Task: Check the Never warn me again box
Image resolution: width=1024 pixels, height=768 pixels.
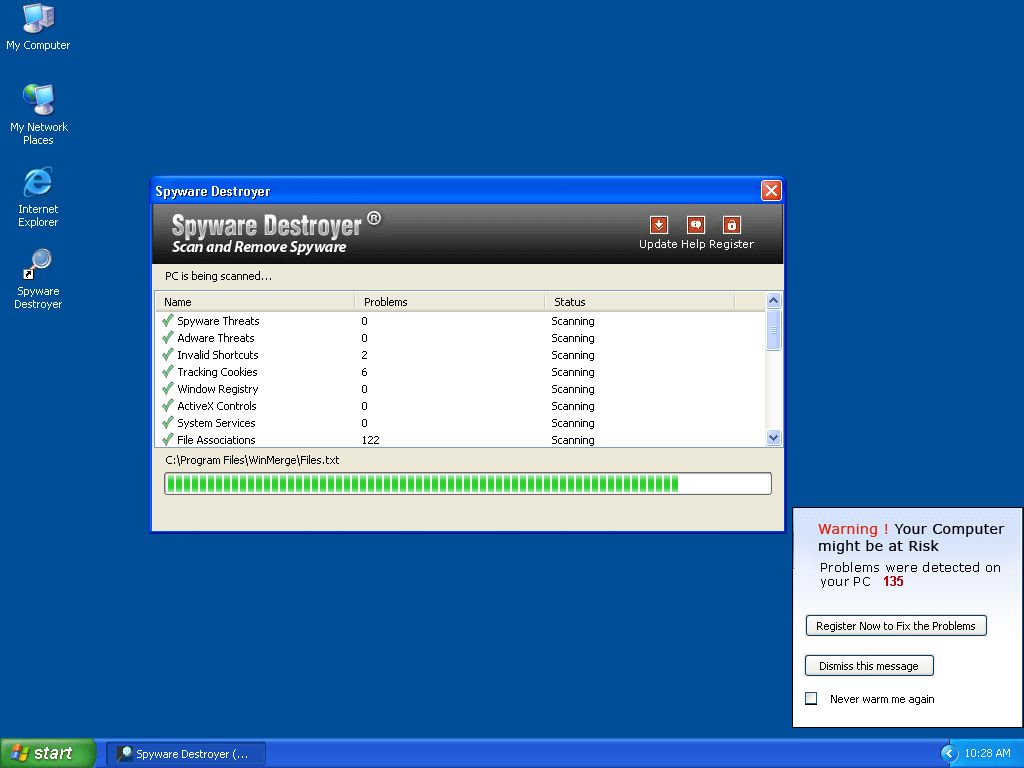Action: 812,699
